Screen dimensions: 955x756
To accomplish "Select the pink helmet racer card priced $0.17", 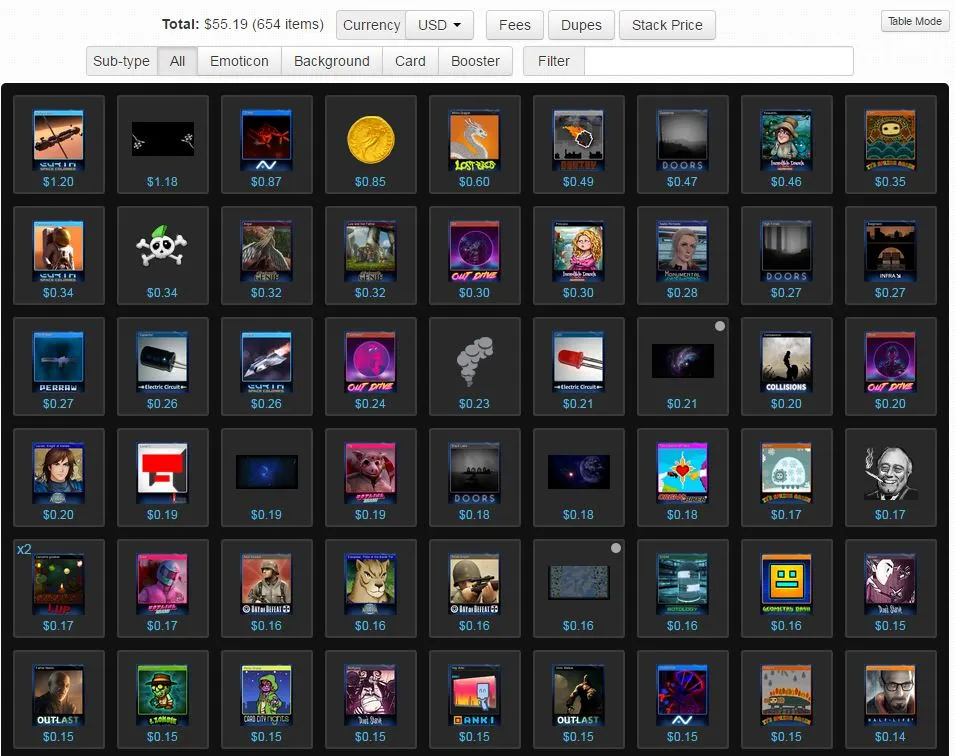I will coord(163,588).
